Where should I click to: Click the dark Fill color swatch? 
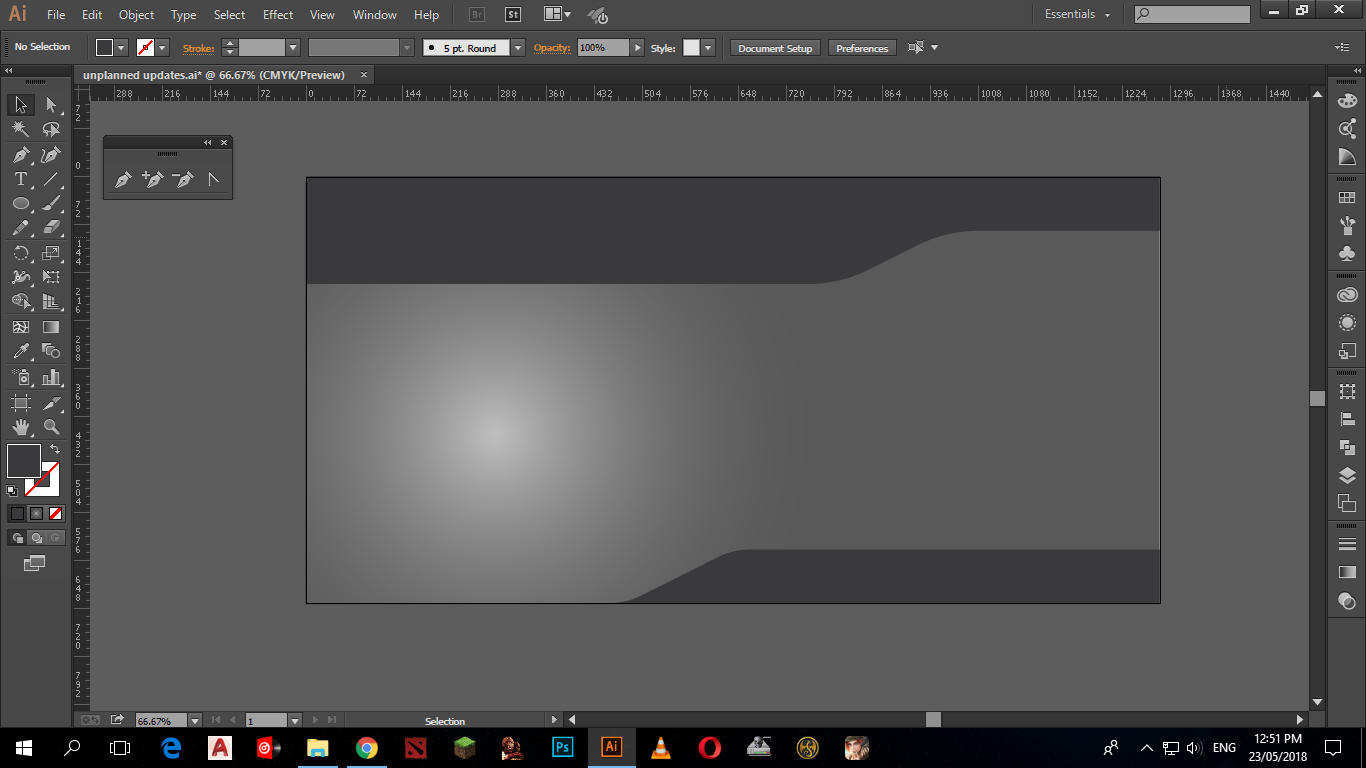coord(23,461)
